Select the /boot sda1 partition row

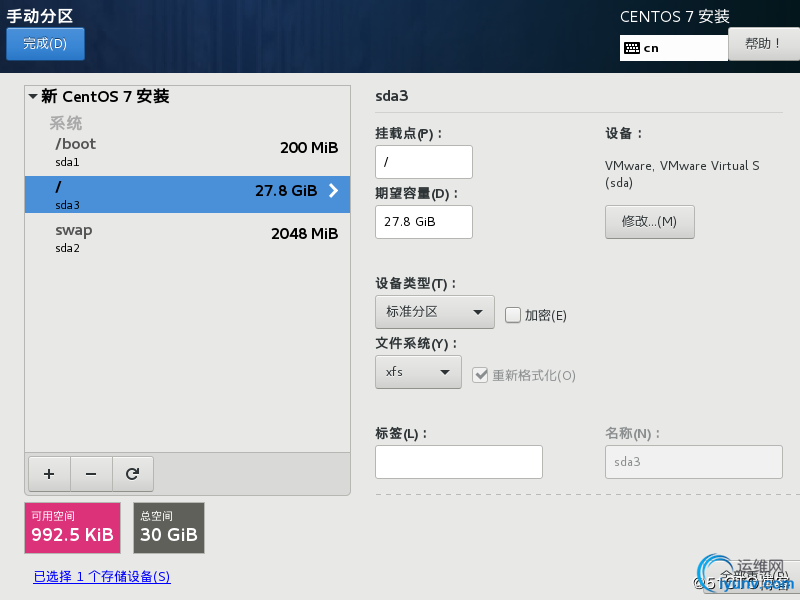(x=187, y=152)
